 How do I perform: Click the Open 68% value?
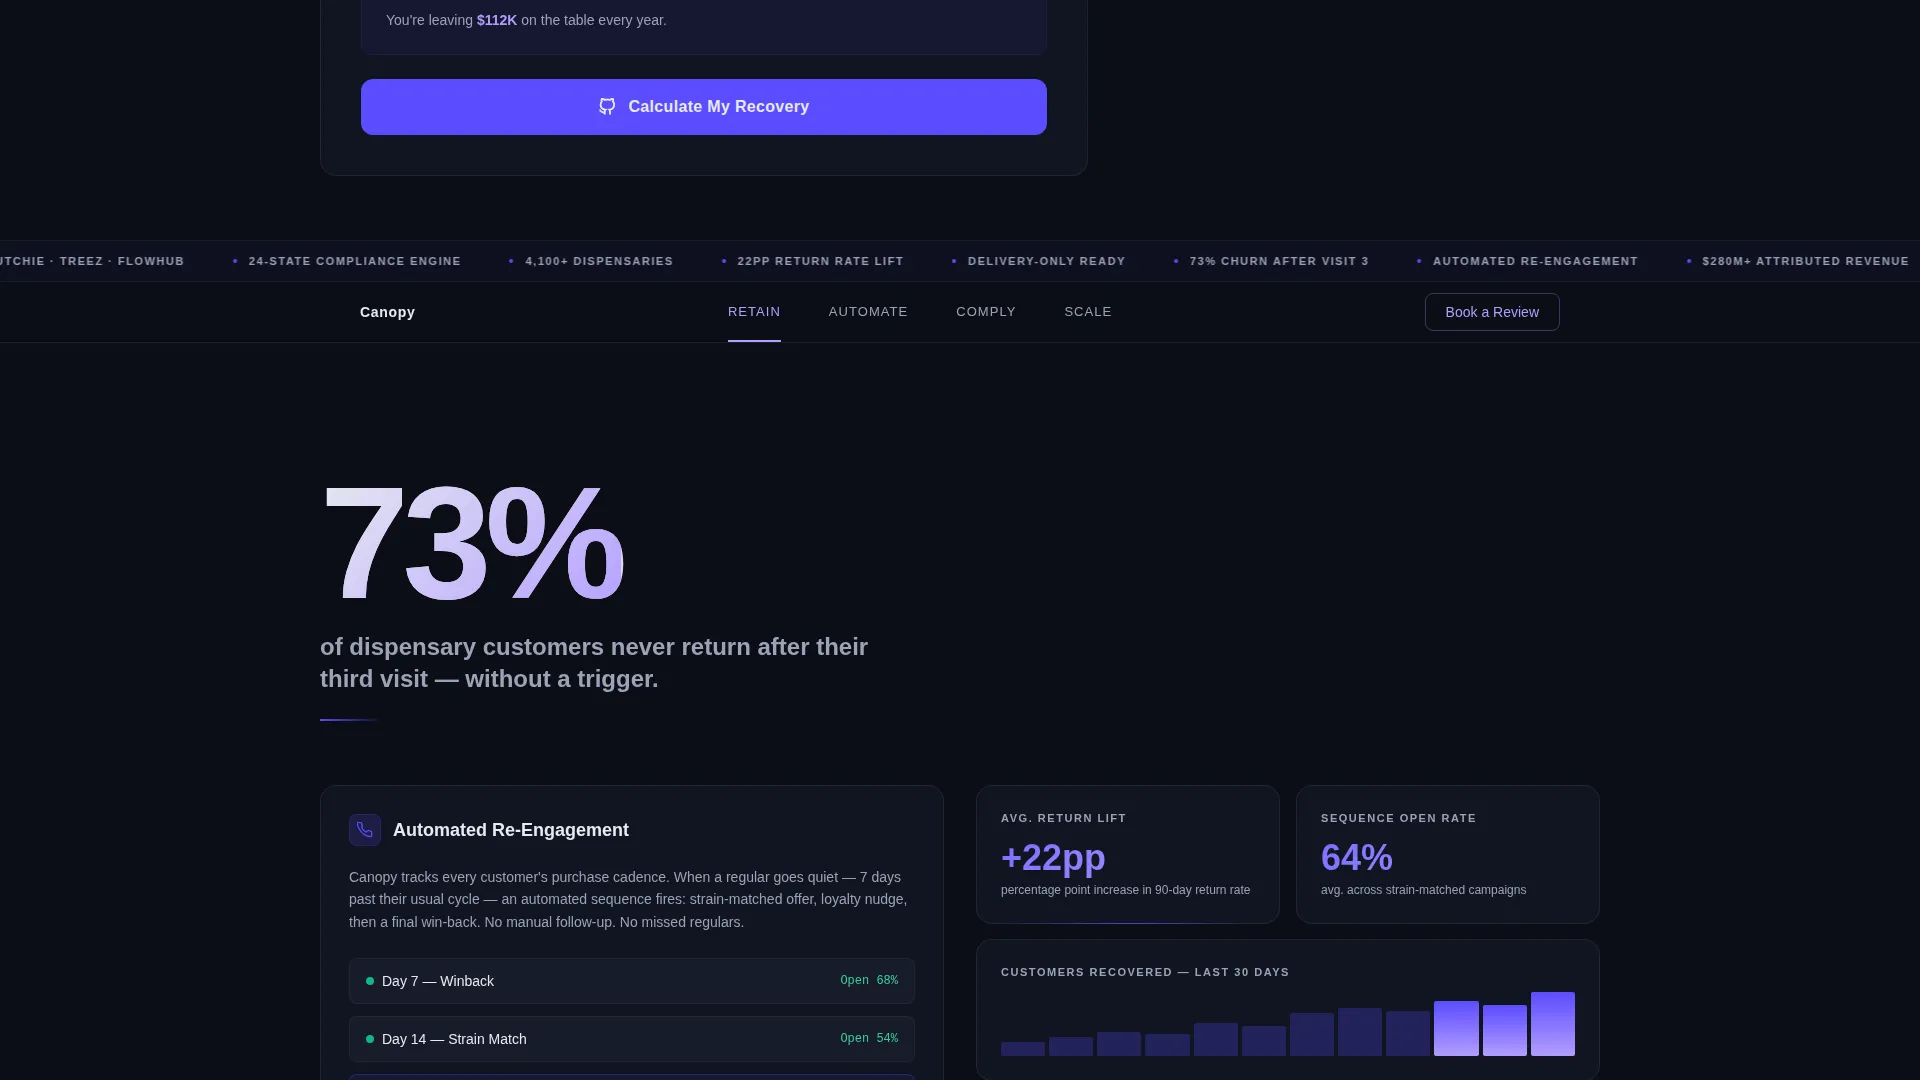click(869, 981)
